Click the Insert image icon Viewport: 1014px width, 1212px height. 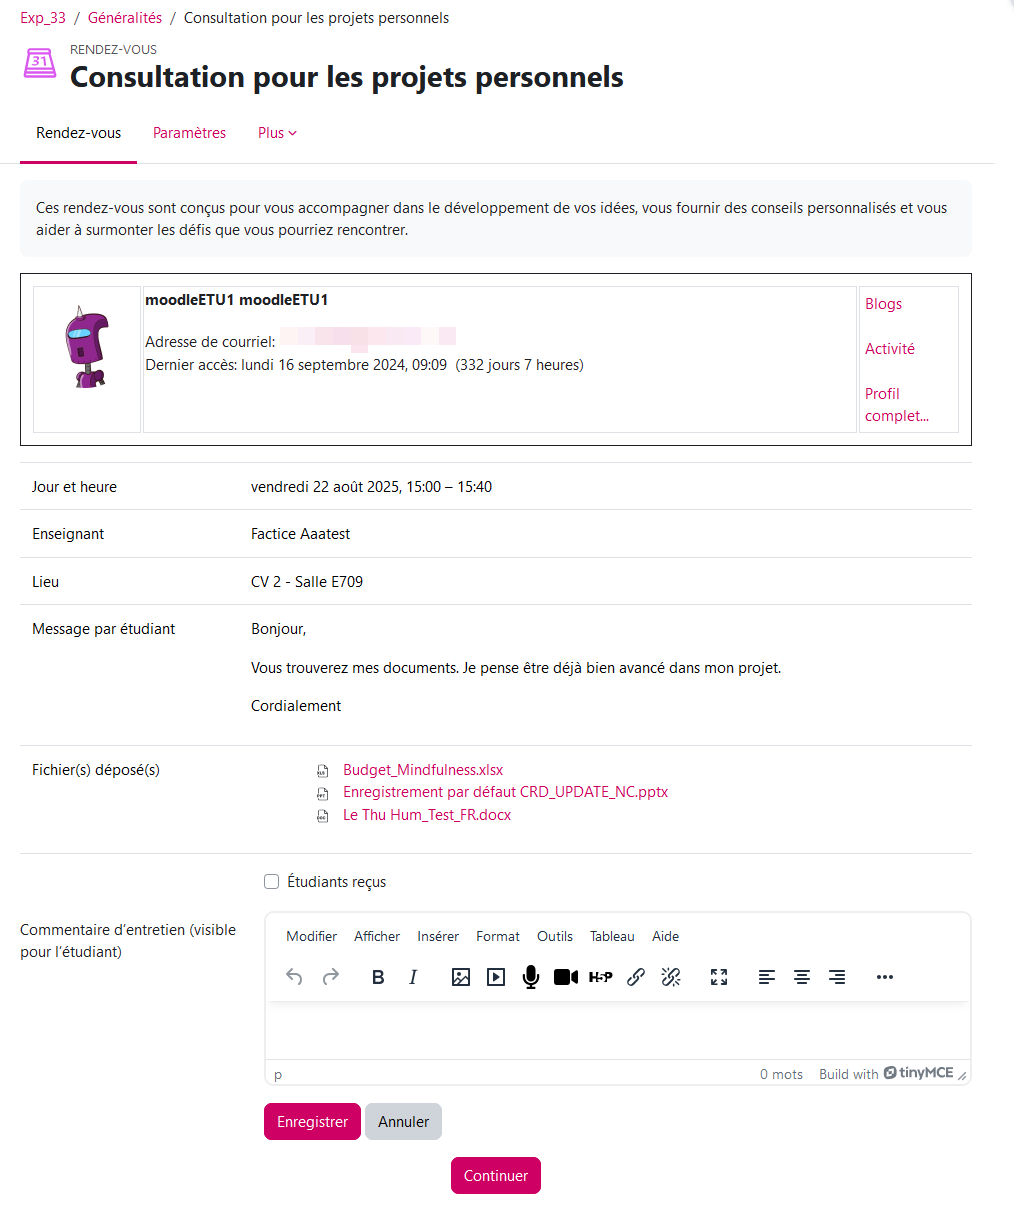(461, 977)
